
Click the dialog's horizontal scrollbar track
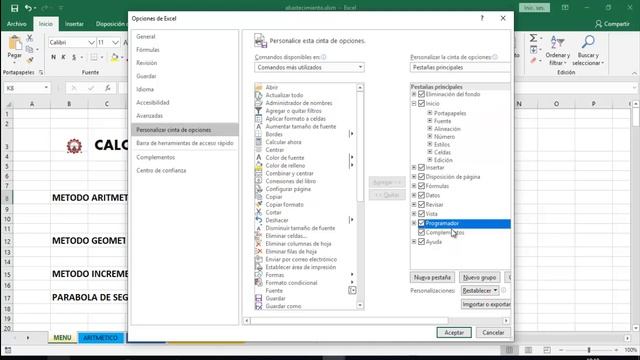pos(376,321)
